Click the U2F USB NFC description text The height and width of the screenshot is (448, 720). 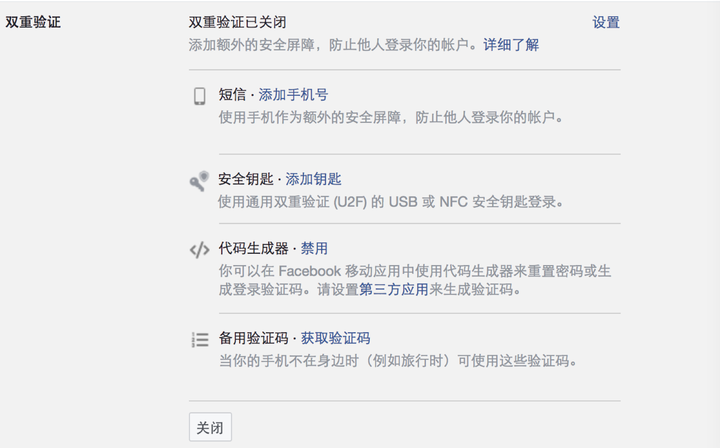[x=391, y=202]
